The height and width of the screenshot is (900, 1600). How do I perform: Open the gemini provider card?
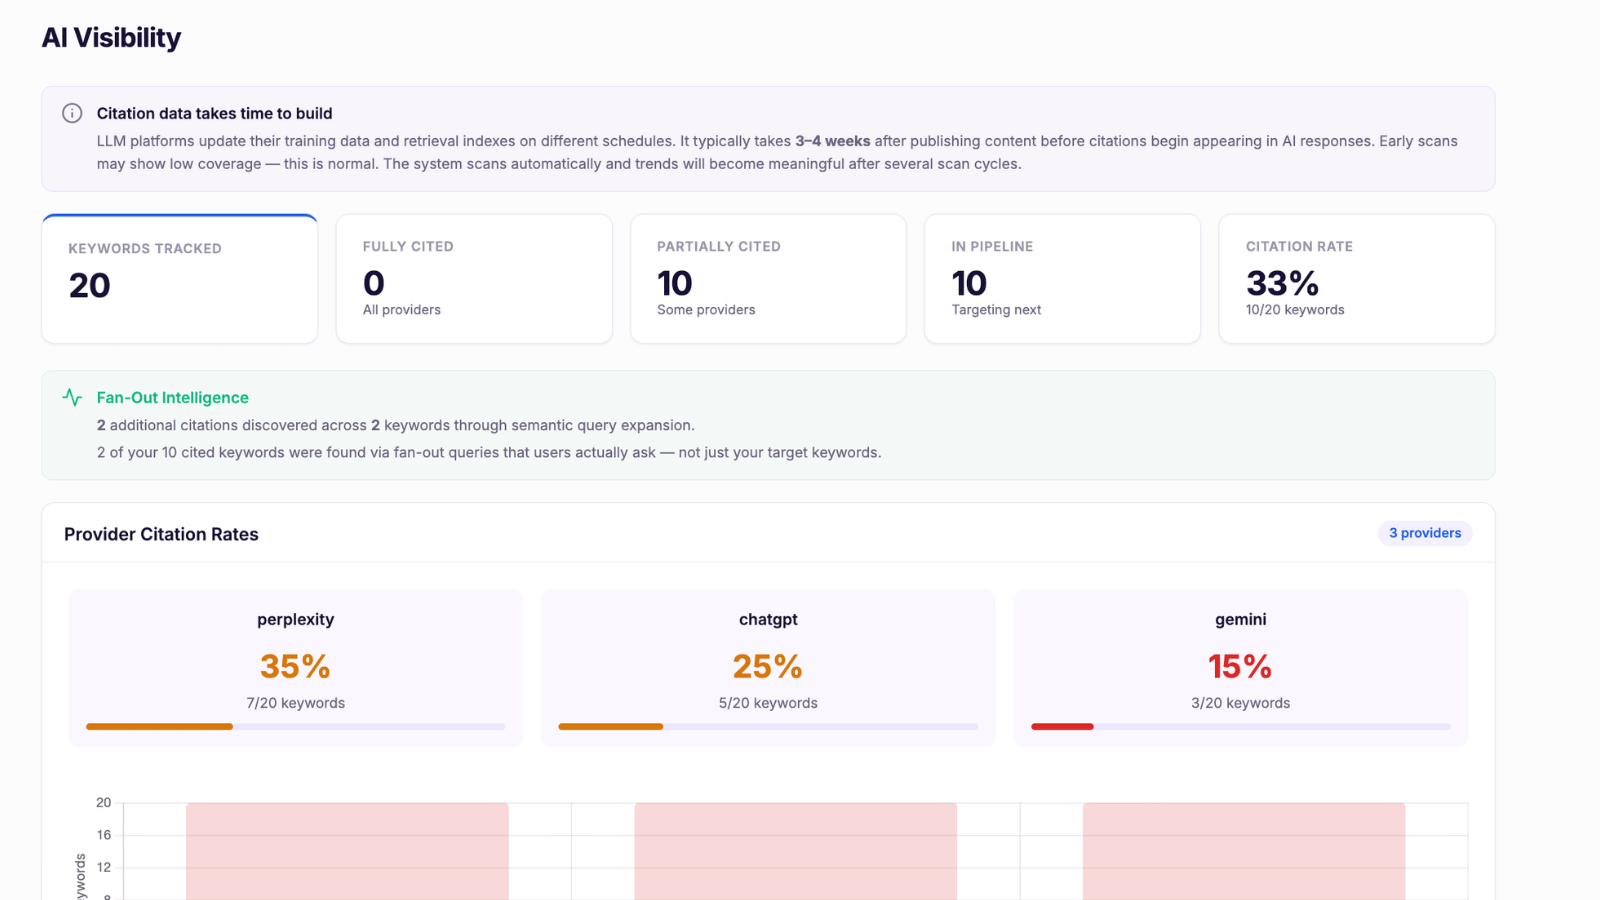1241,668
